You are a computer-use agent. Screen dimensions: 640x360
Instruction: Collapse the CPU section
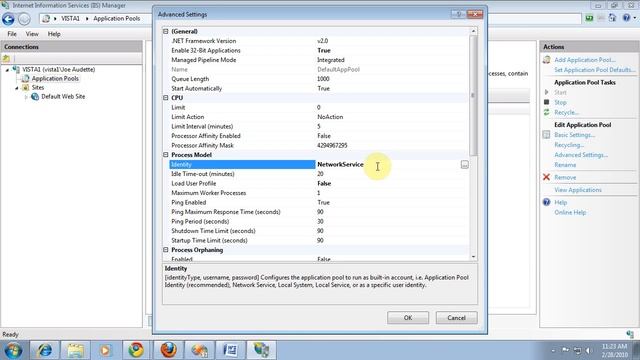(x=166, y=98)
